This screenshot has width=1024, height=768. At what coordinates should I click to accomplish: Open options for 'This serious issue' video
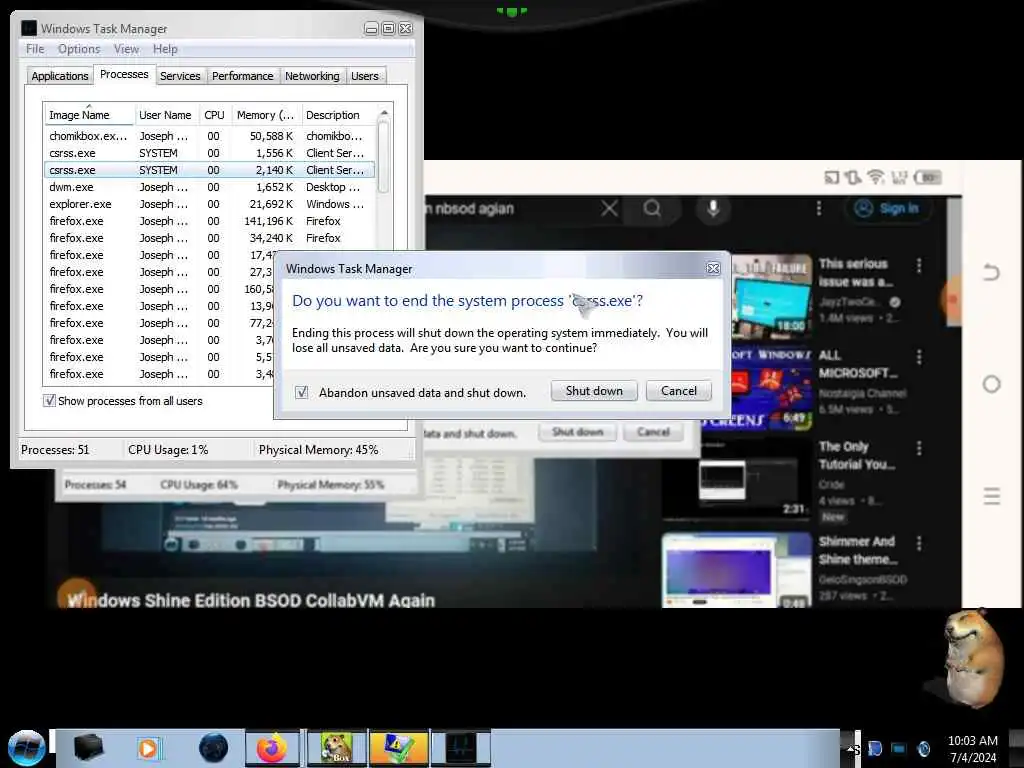pyautogui.click(x=919, y=265)
